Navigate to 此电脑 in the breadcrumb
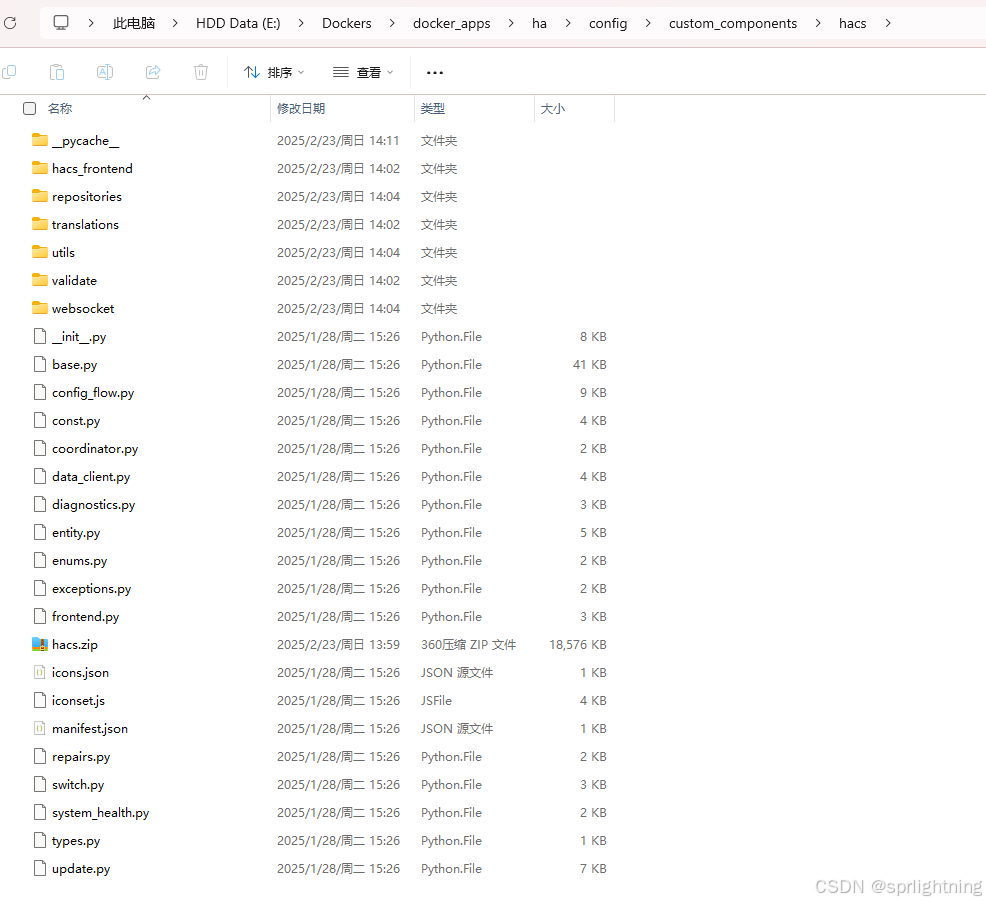 point(134,23)
